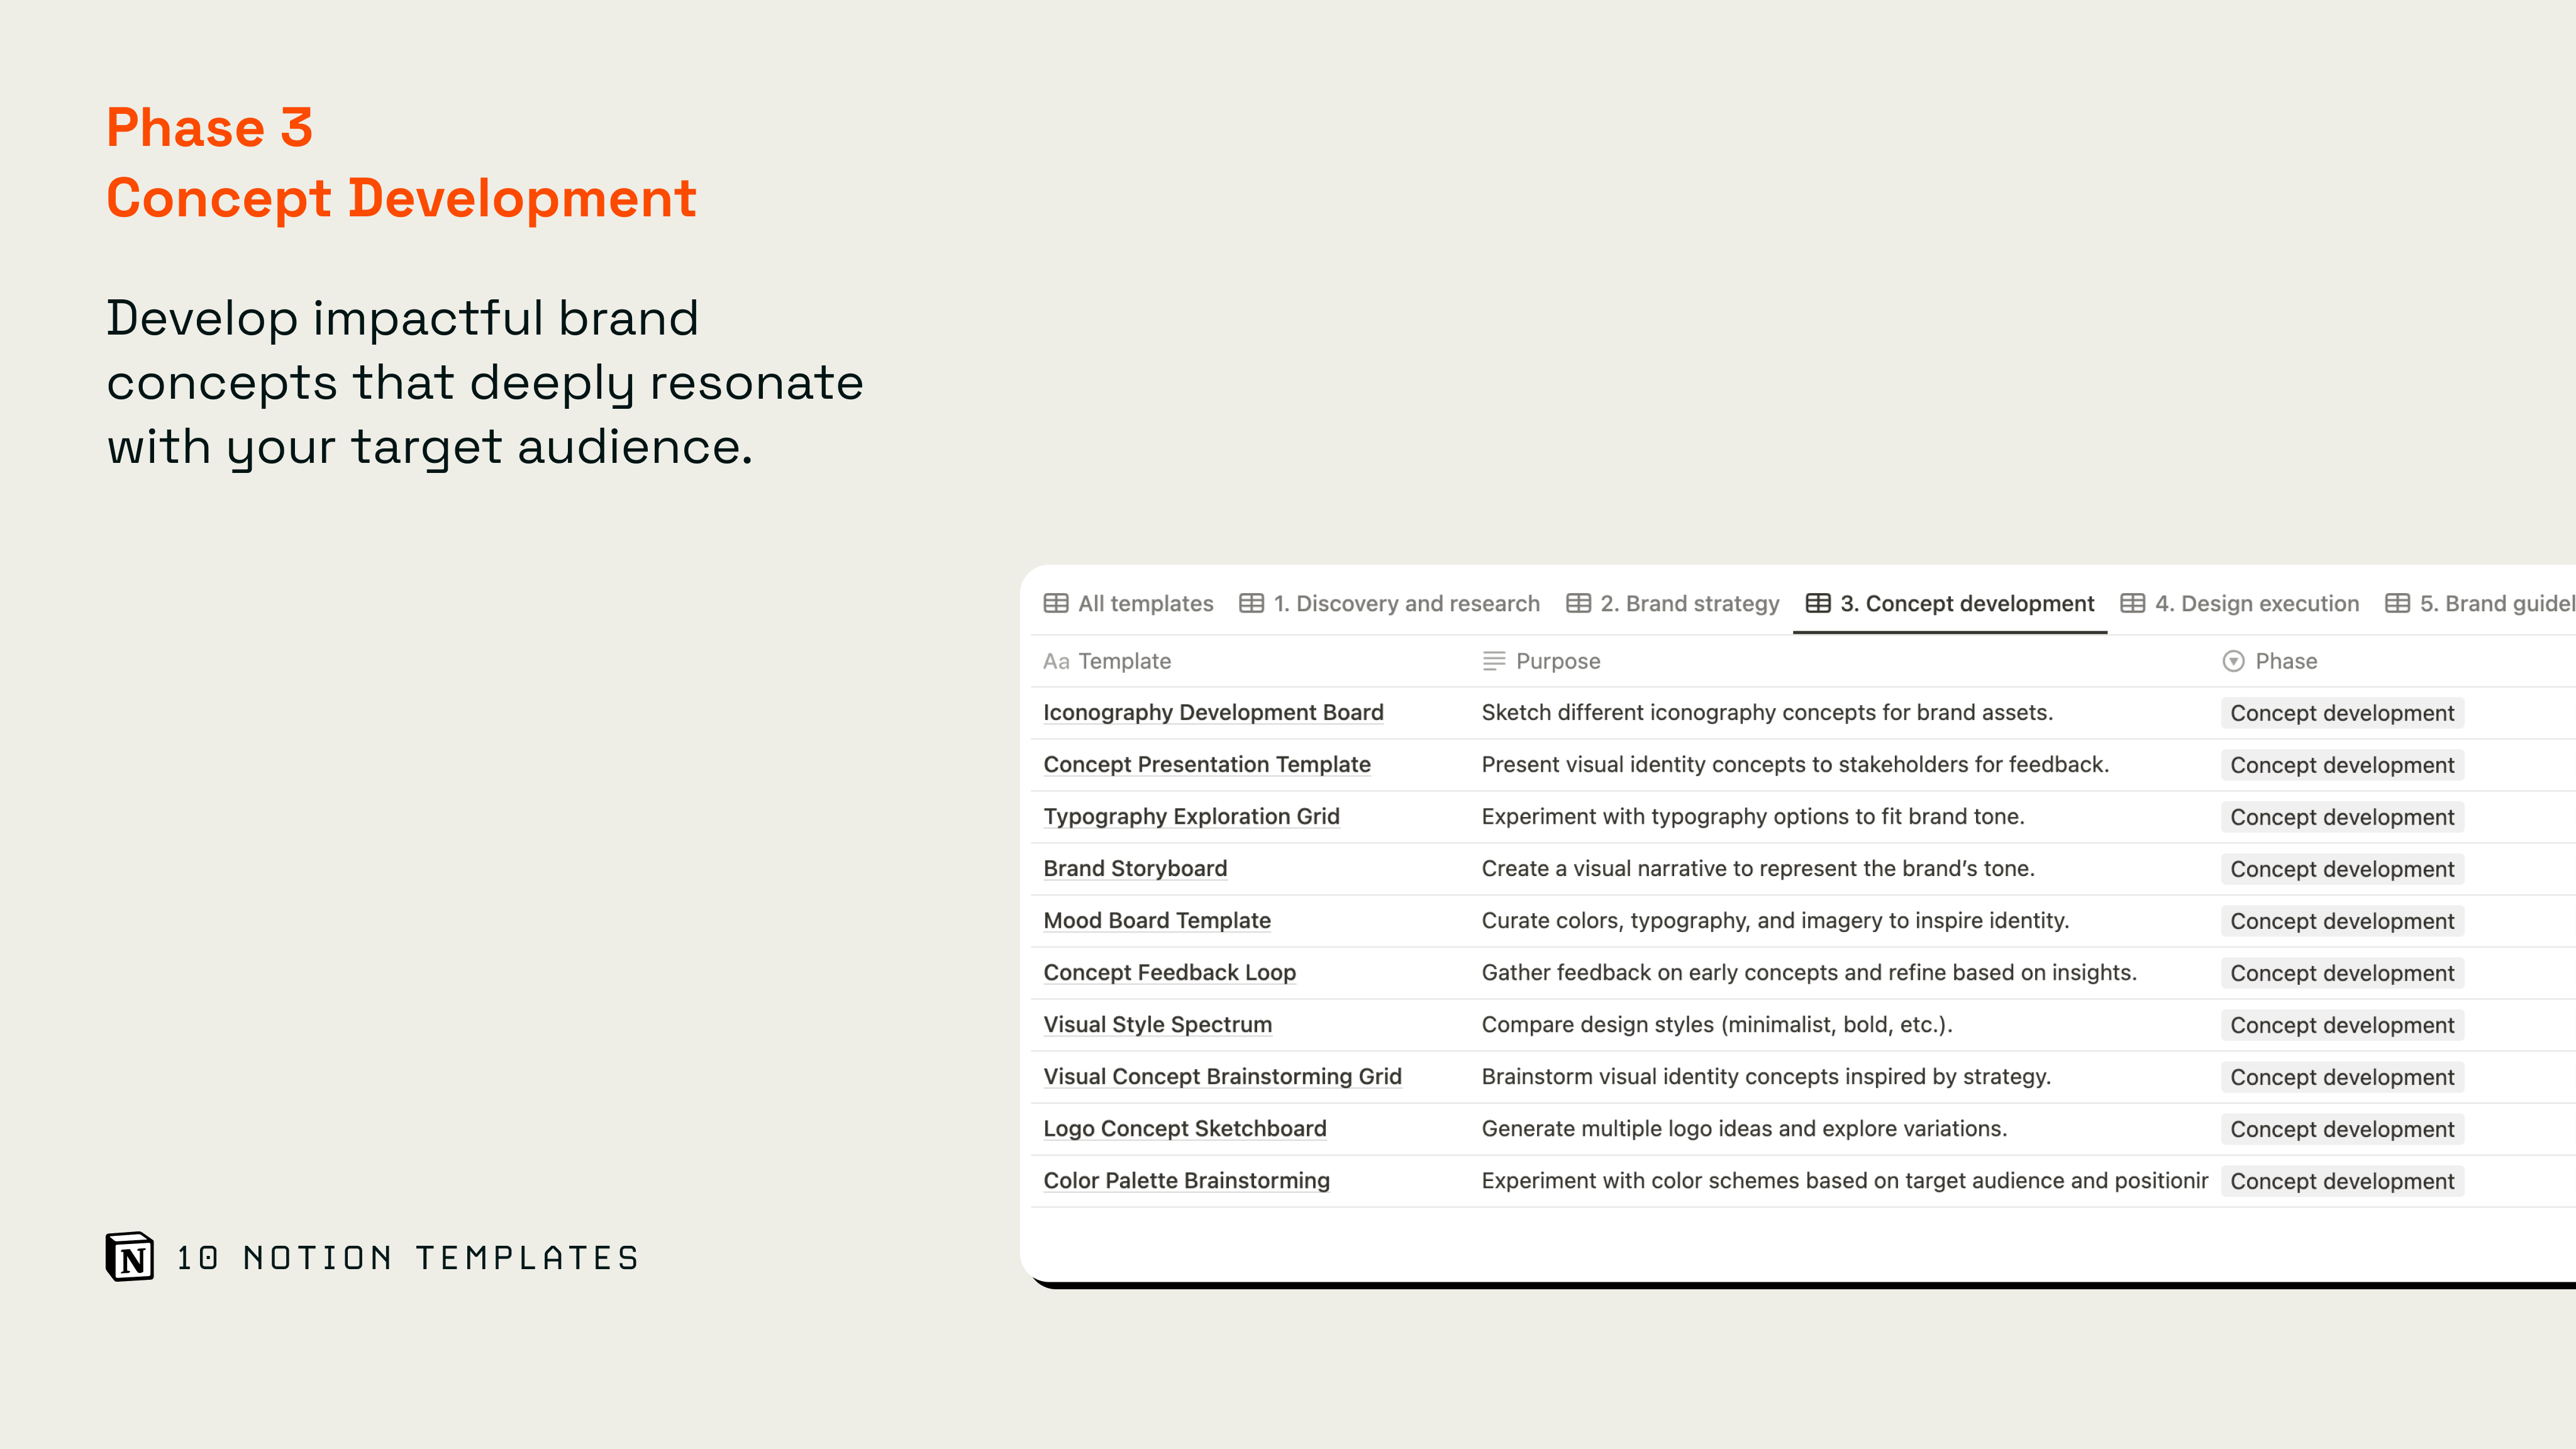2576x1449 pixels.
Task: Open Color Palette Brainstorming template
Action: pos(1186,1180)
